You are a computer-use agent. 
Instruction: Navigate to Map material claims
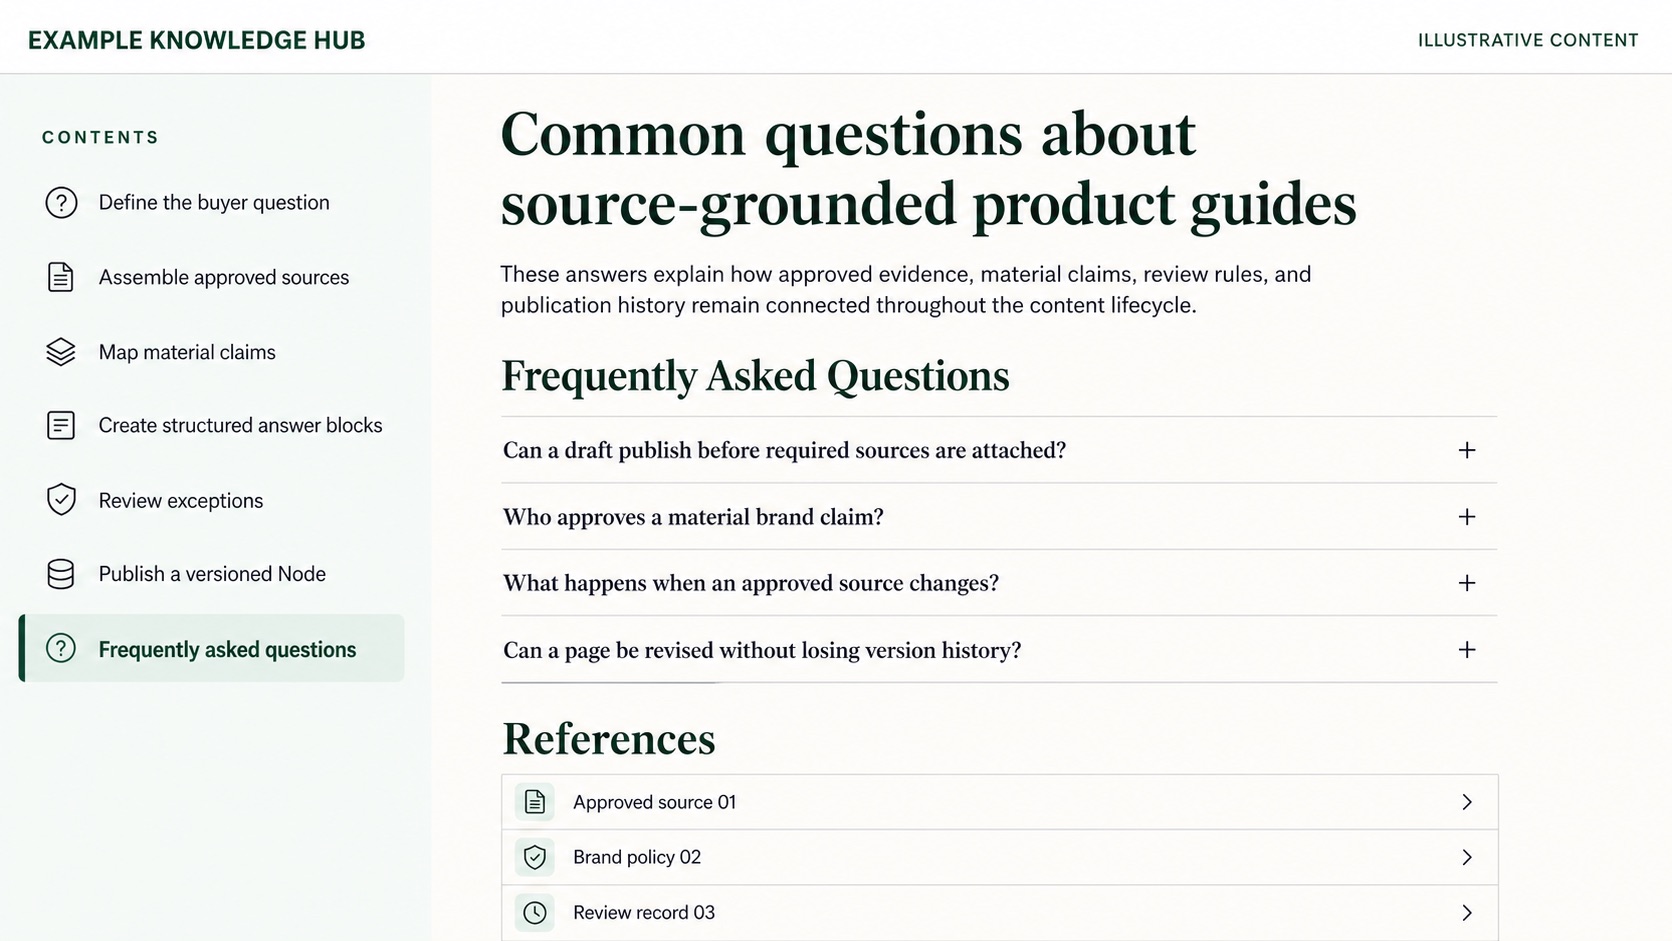click(x=187, y=352)
